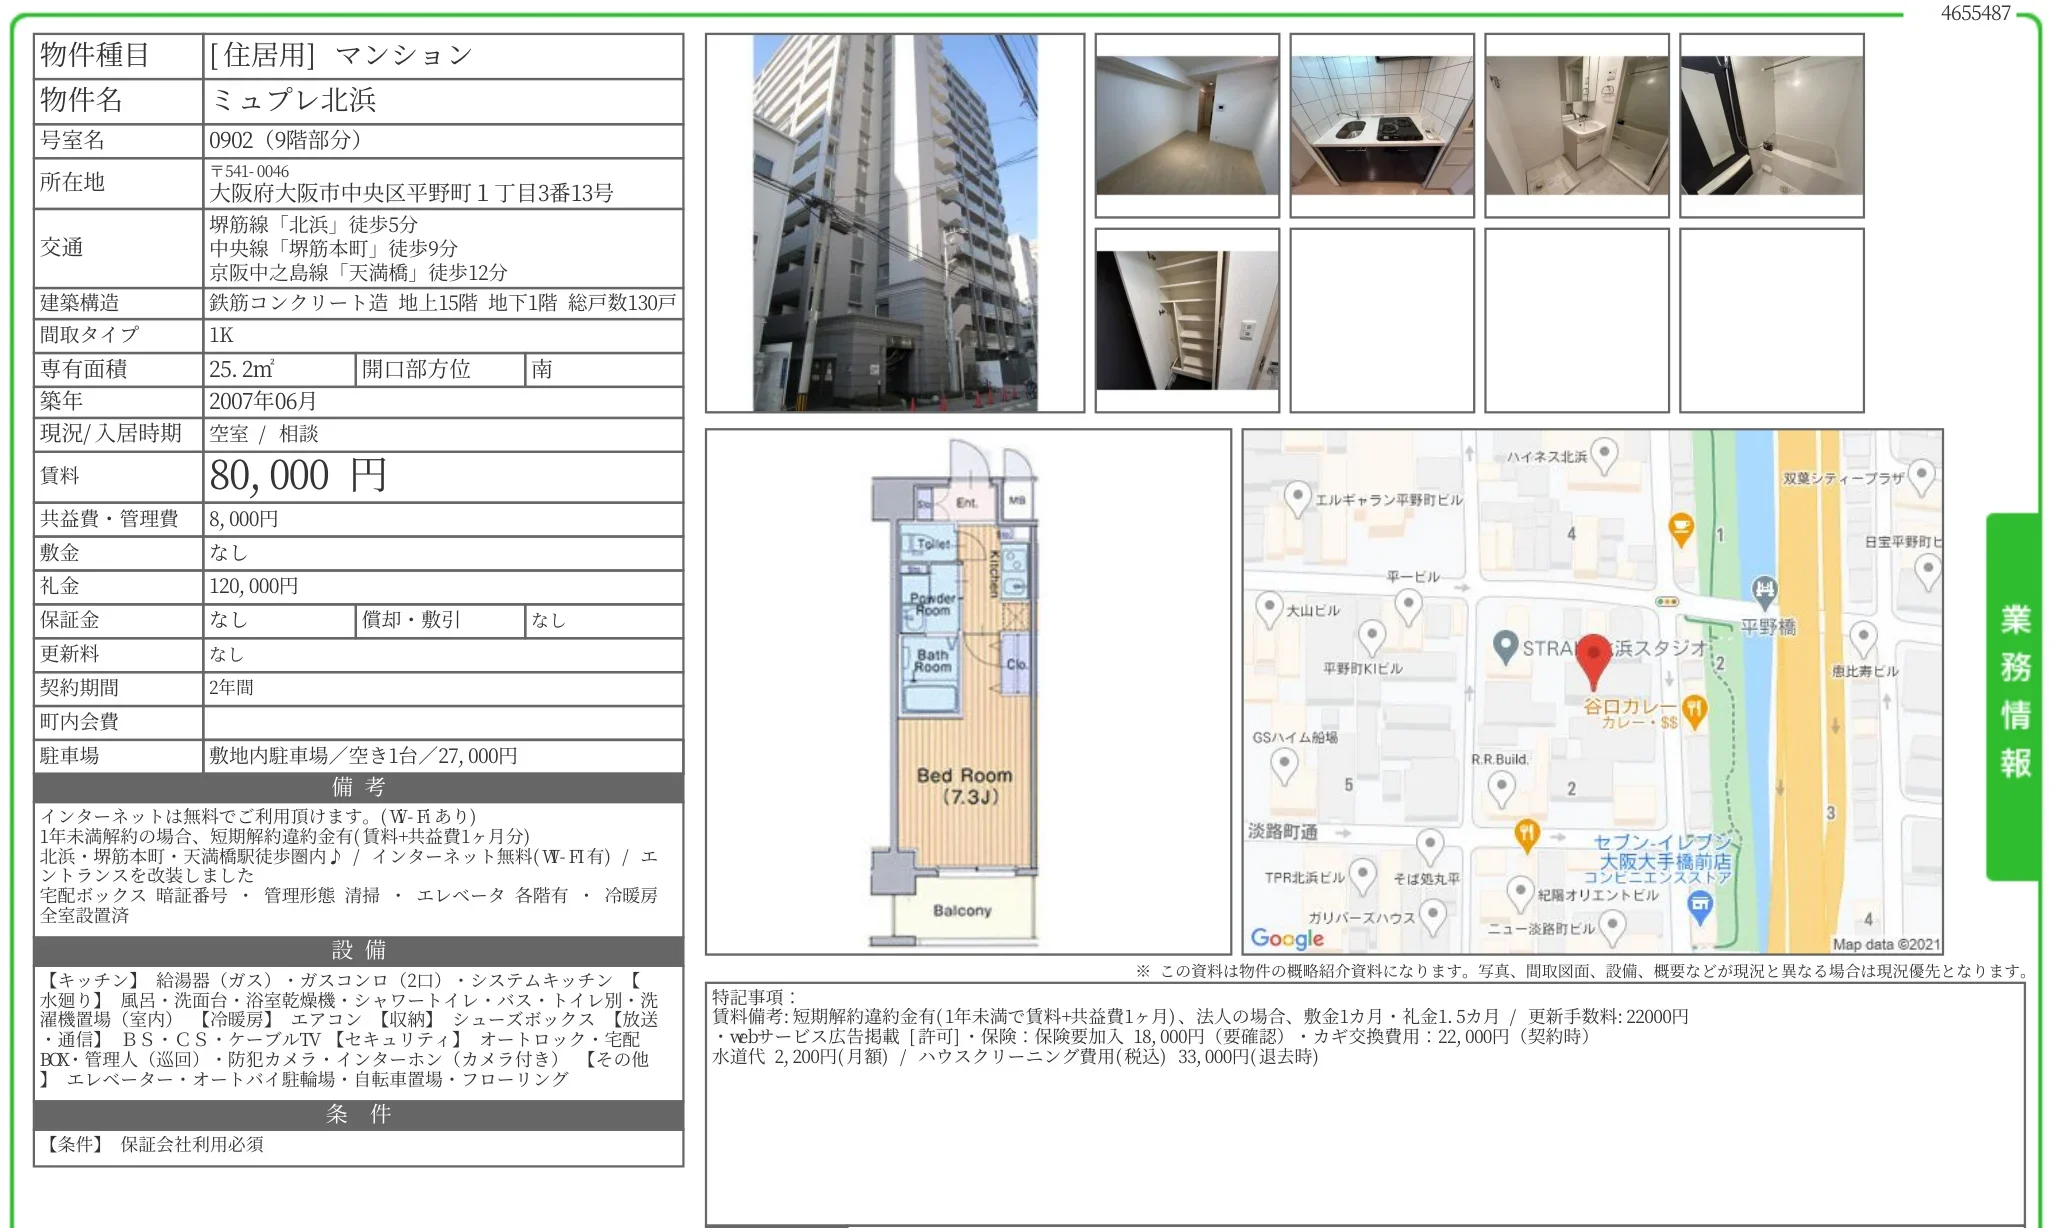
Task: Click the 平野橋 bridge icon on map
Action: pyautogui.click(x=1765, y=590)
